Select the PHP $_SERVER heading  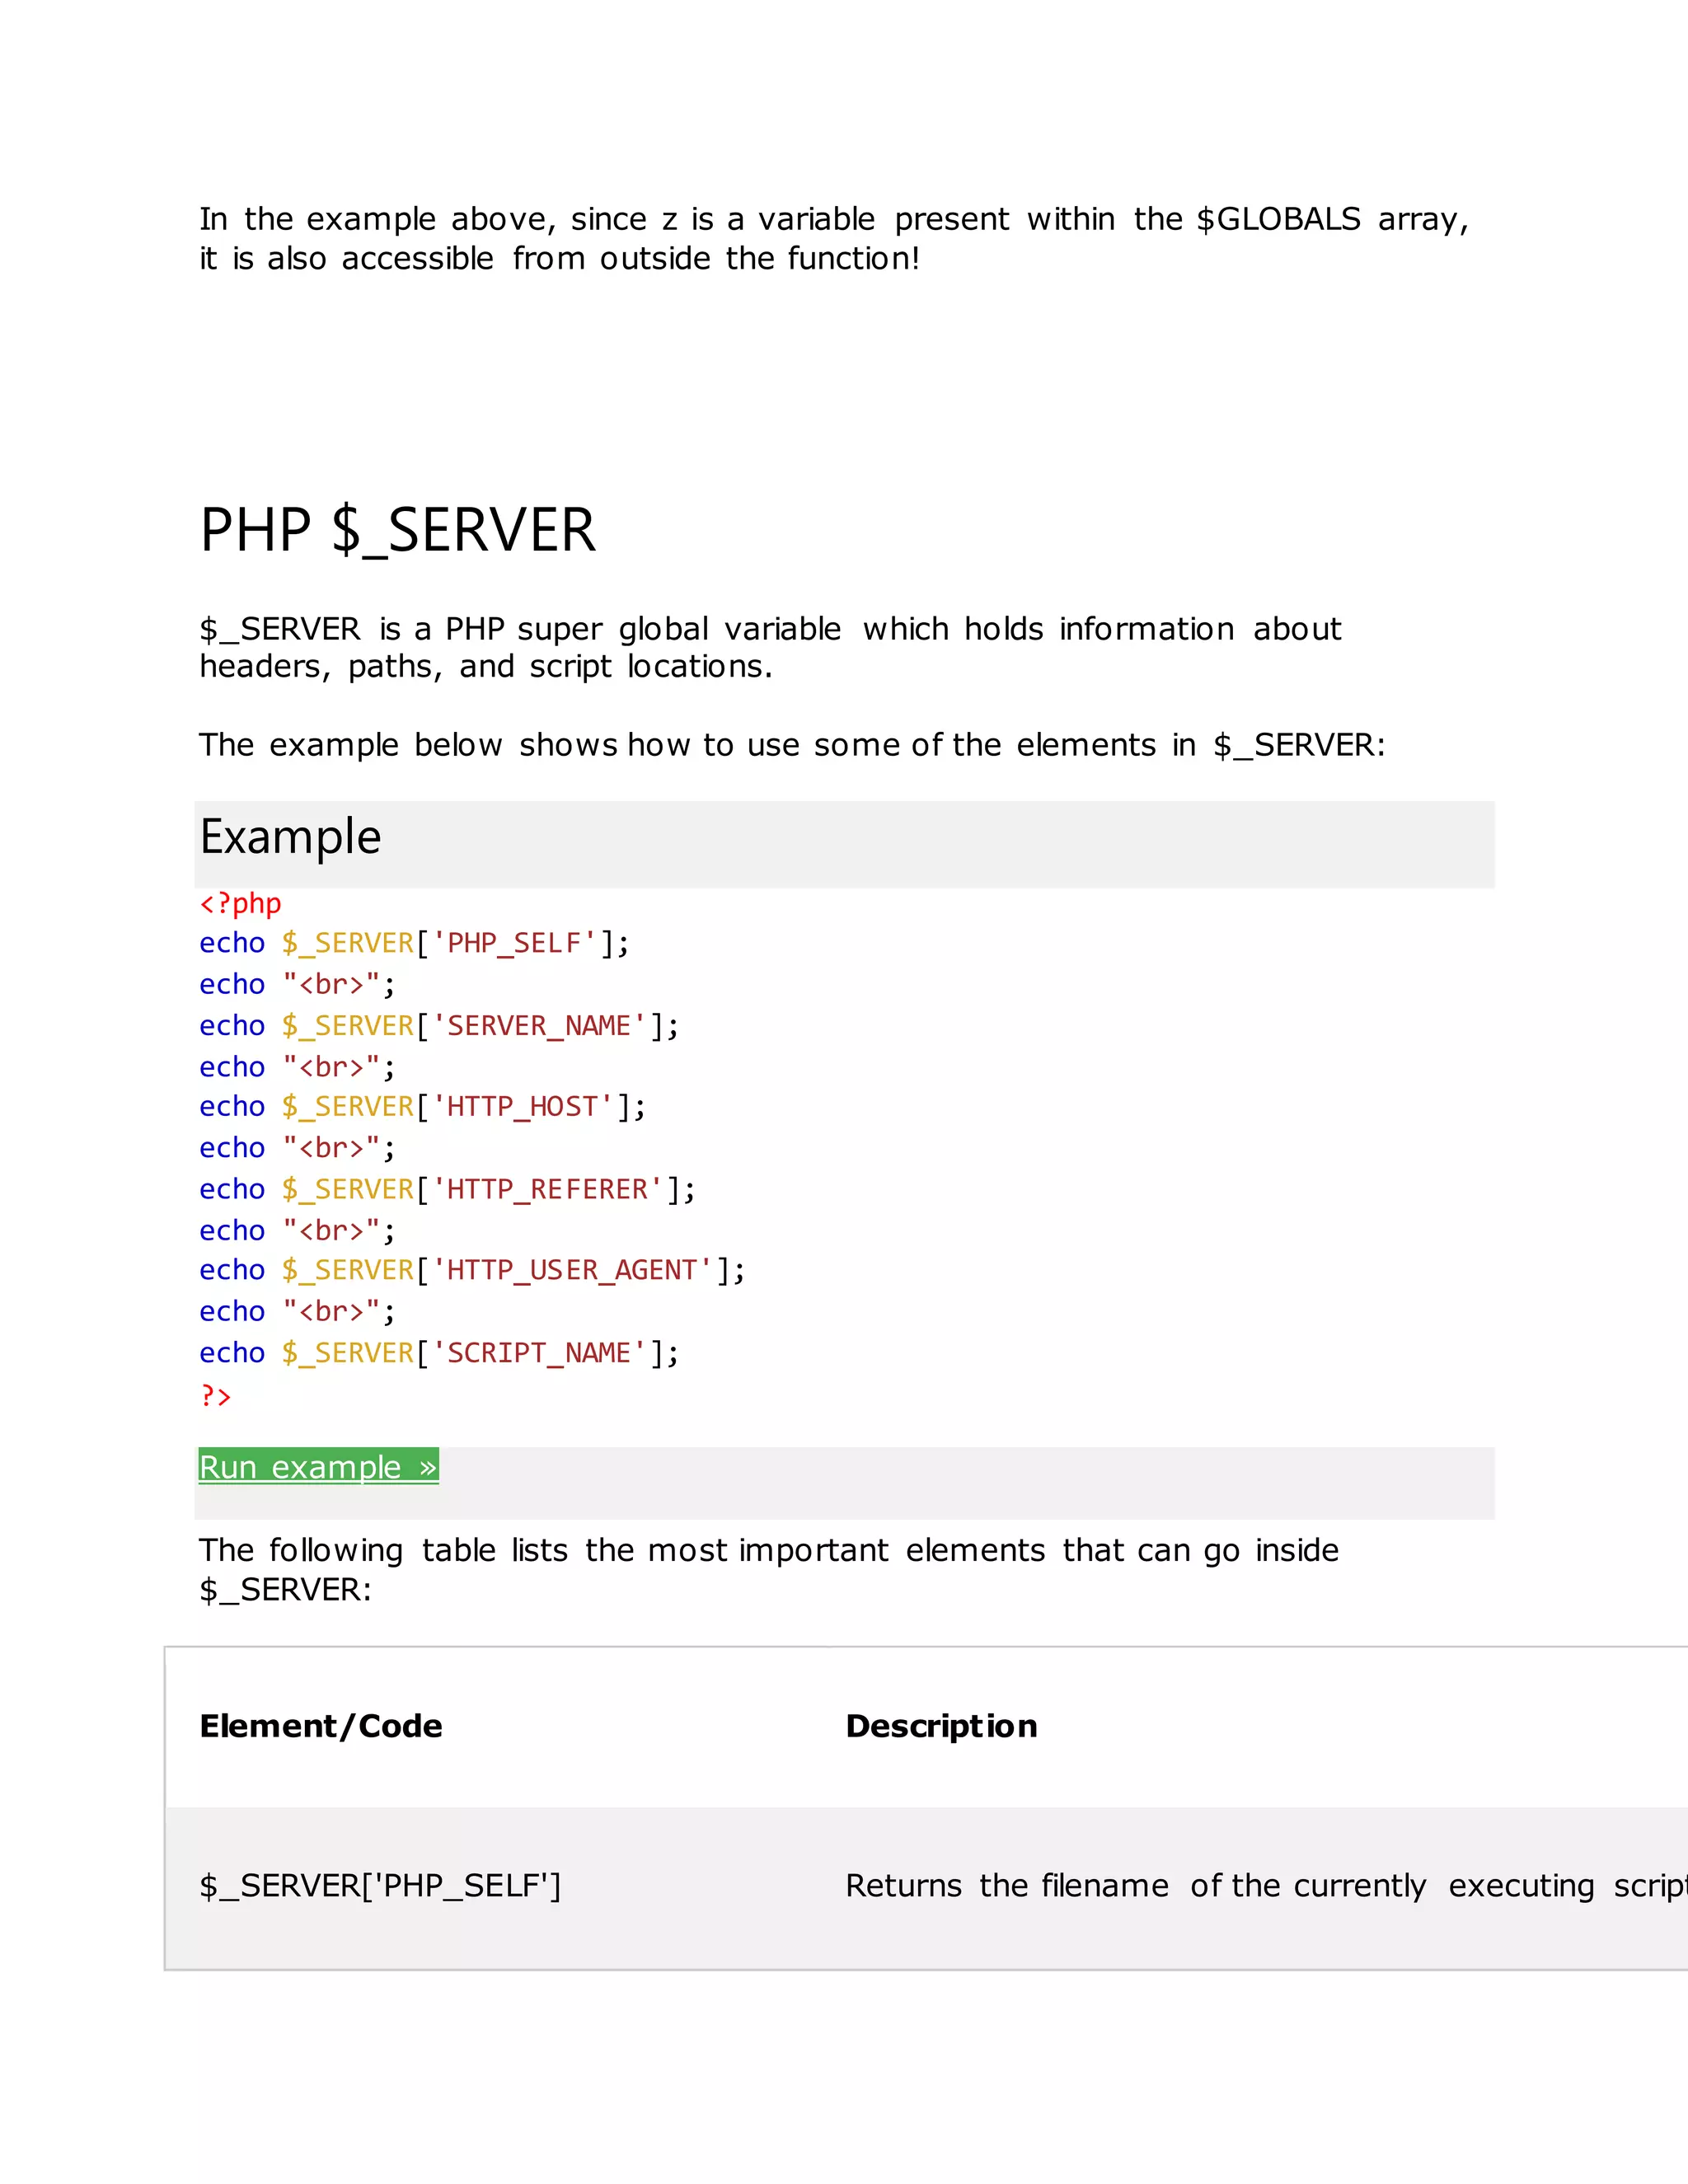397,530
